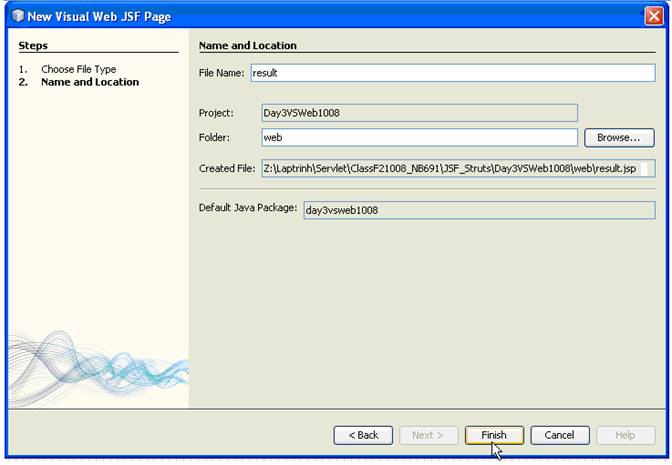Select step 2 Name and Location

pyautogui.click(x=90, y=82)
